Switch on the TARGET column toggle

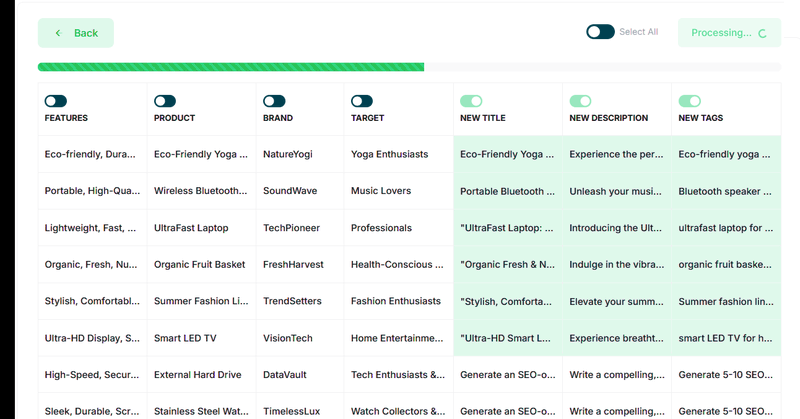(362, 101)
